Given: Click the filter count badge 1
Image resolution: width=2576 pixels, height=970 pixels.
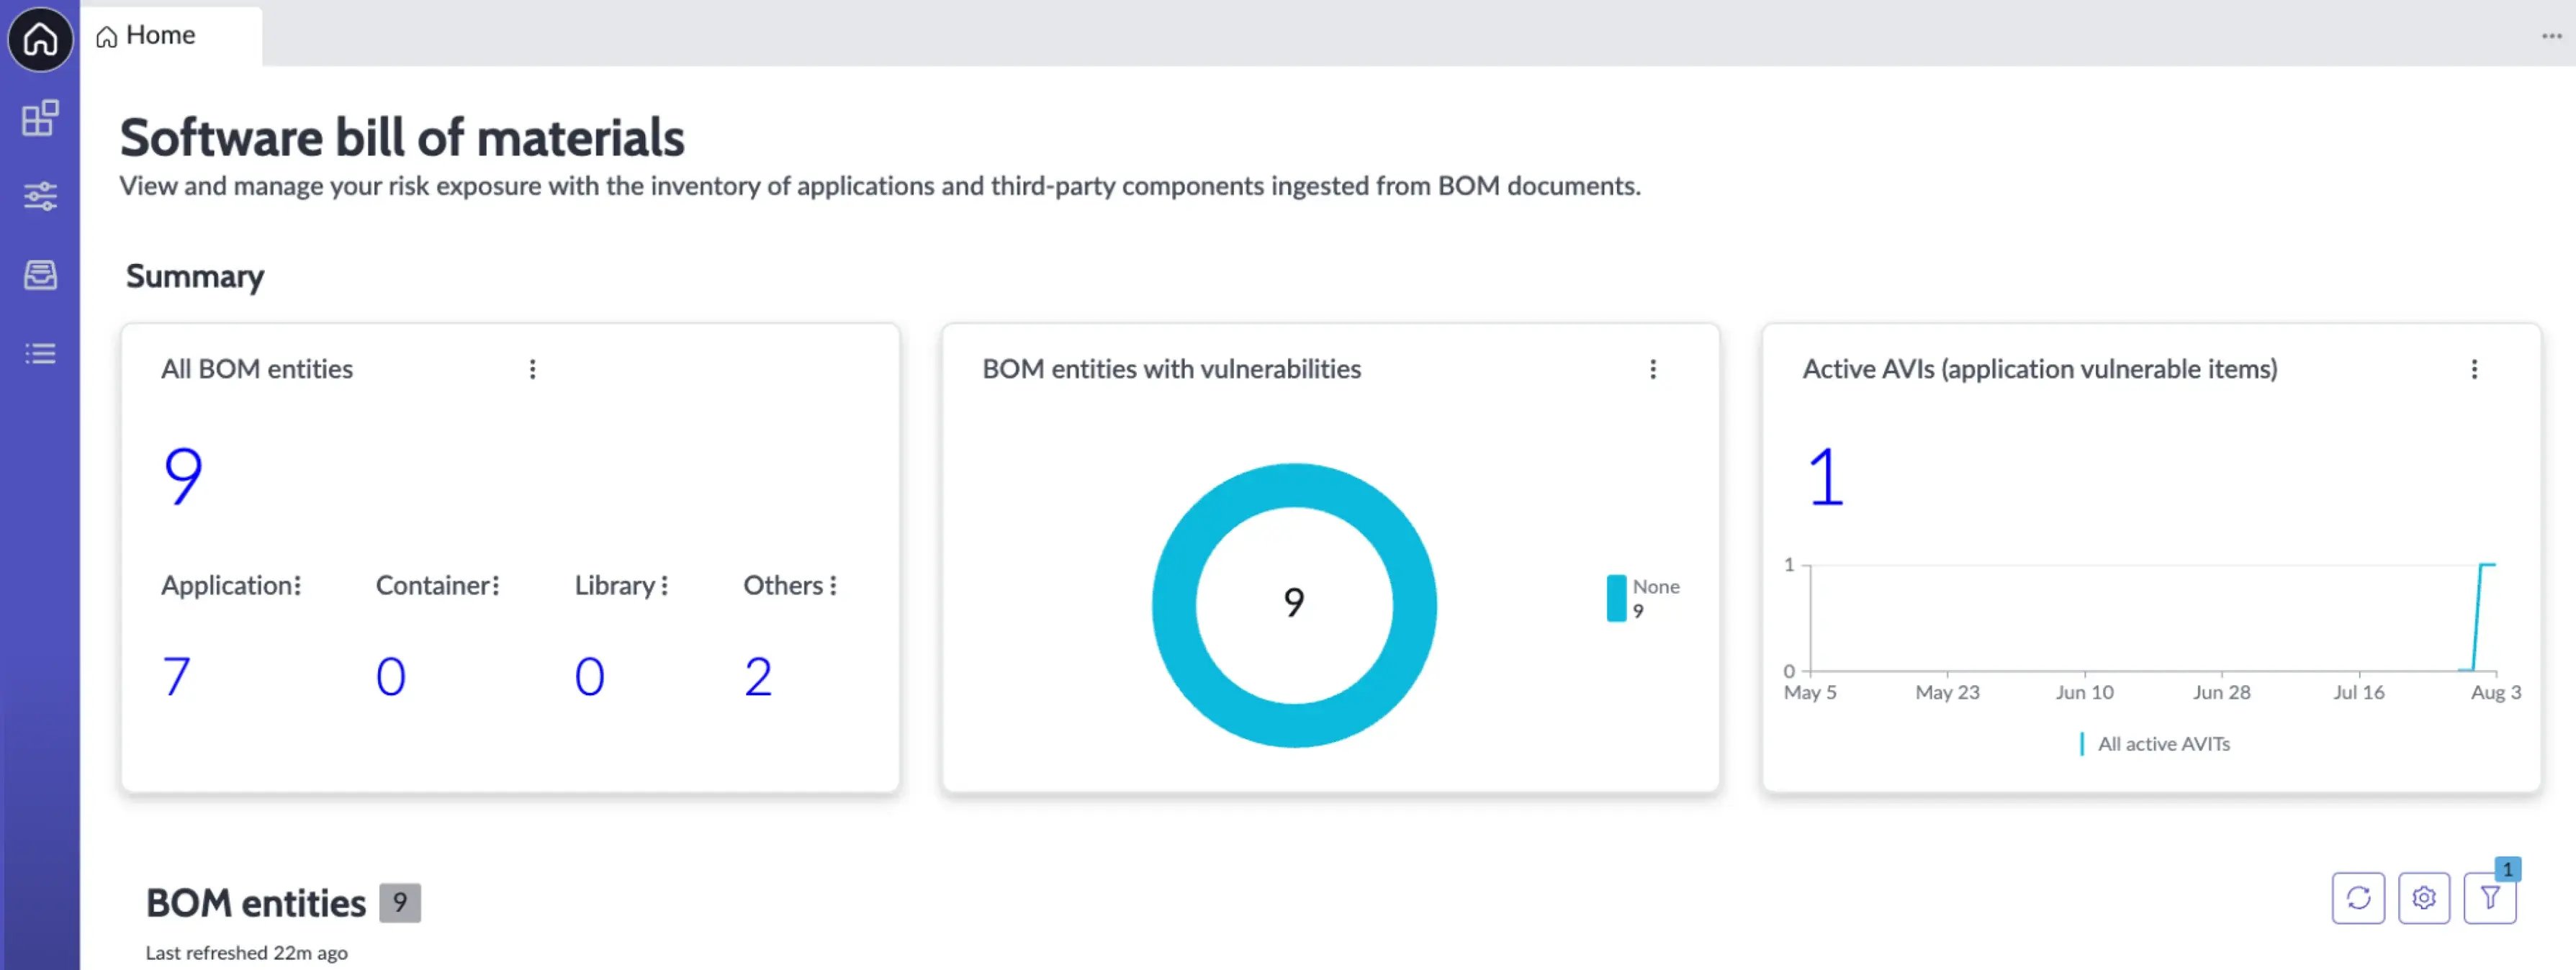Looking at the screenshot, I should pyautogui.click(x=2507, y=870).
